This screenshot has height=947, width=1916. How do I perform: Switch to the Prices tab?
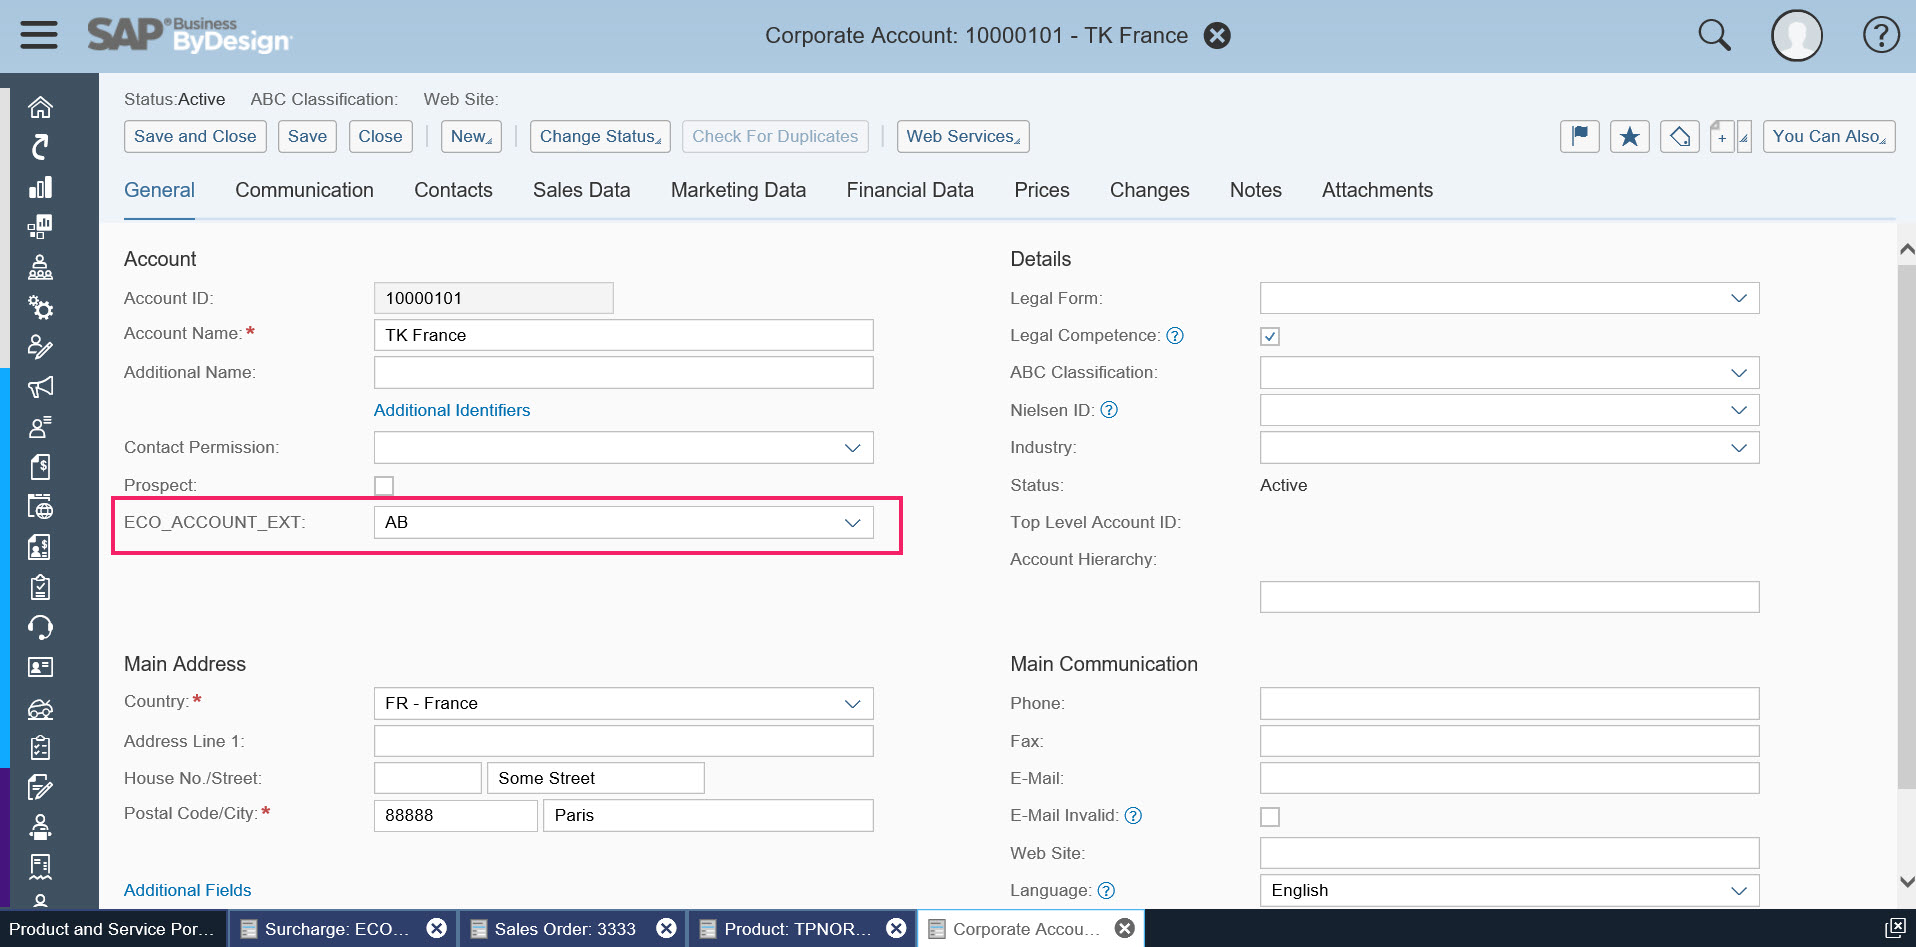pyautogui.click(x=1041, y=190)
